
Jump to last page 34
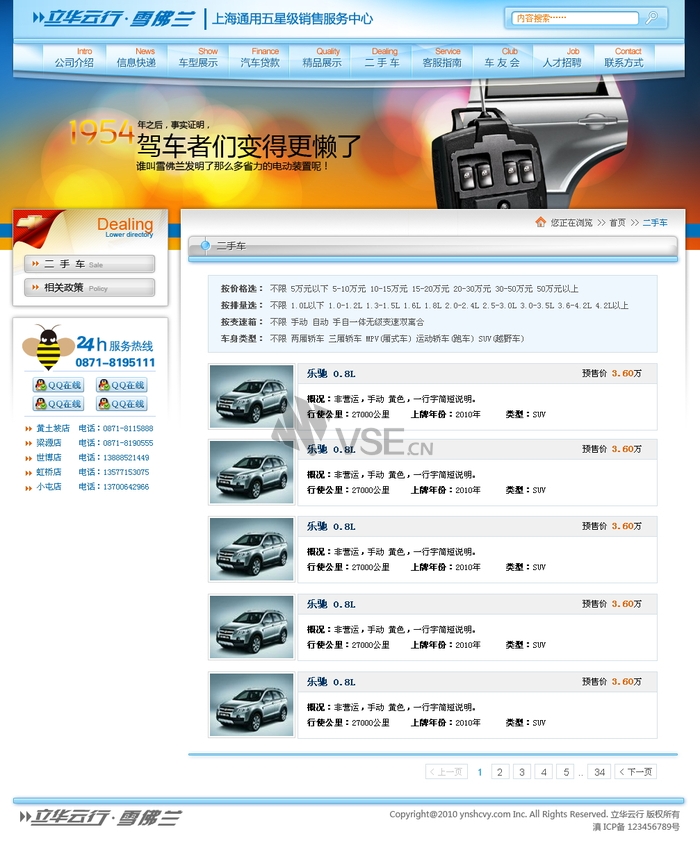(x=599, y=772)
